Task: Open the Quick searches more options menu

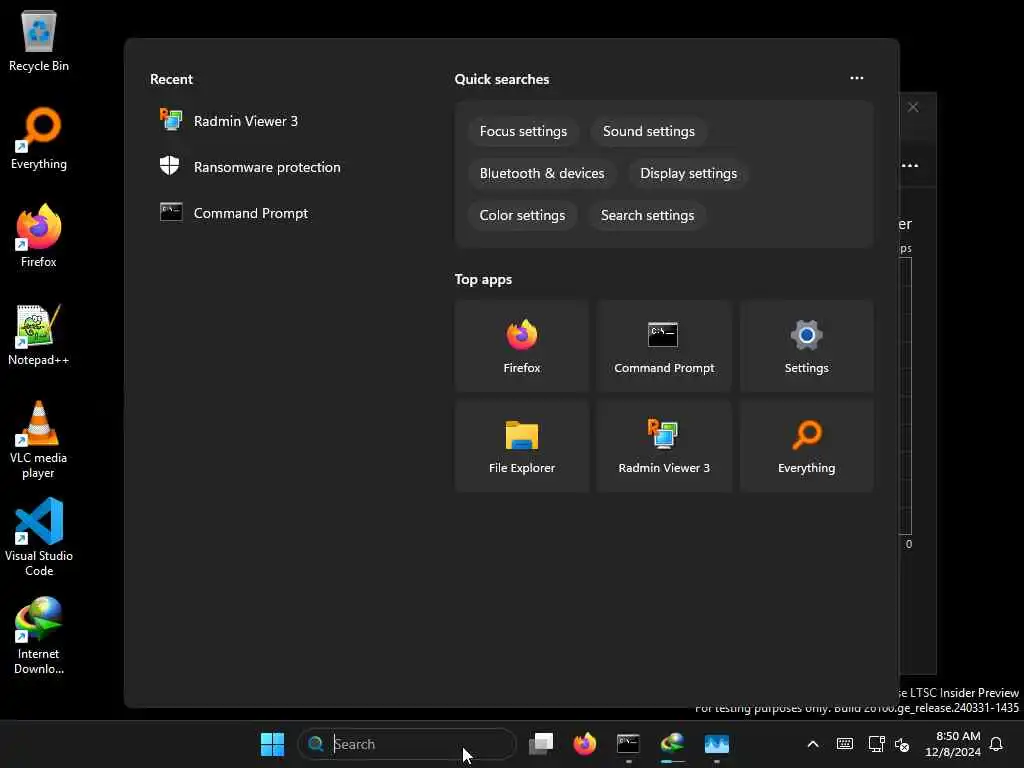Action: pyautogui.click(x=857, y=78)
